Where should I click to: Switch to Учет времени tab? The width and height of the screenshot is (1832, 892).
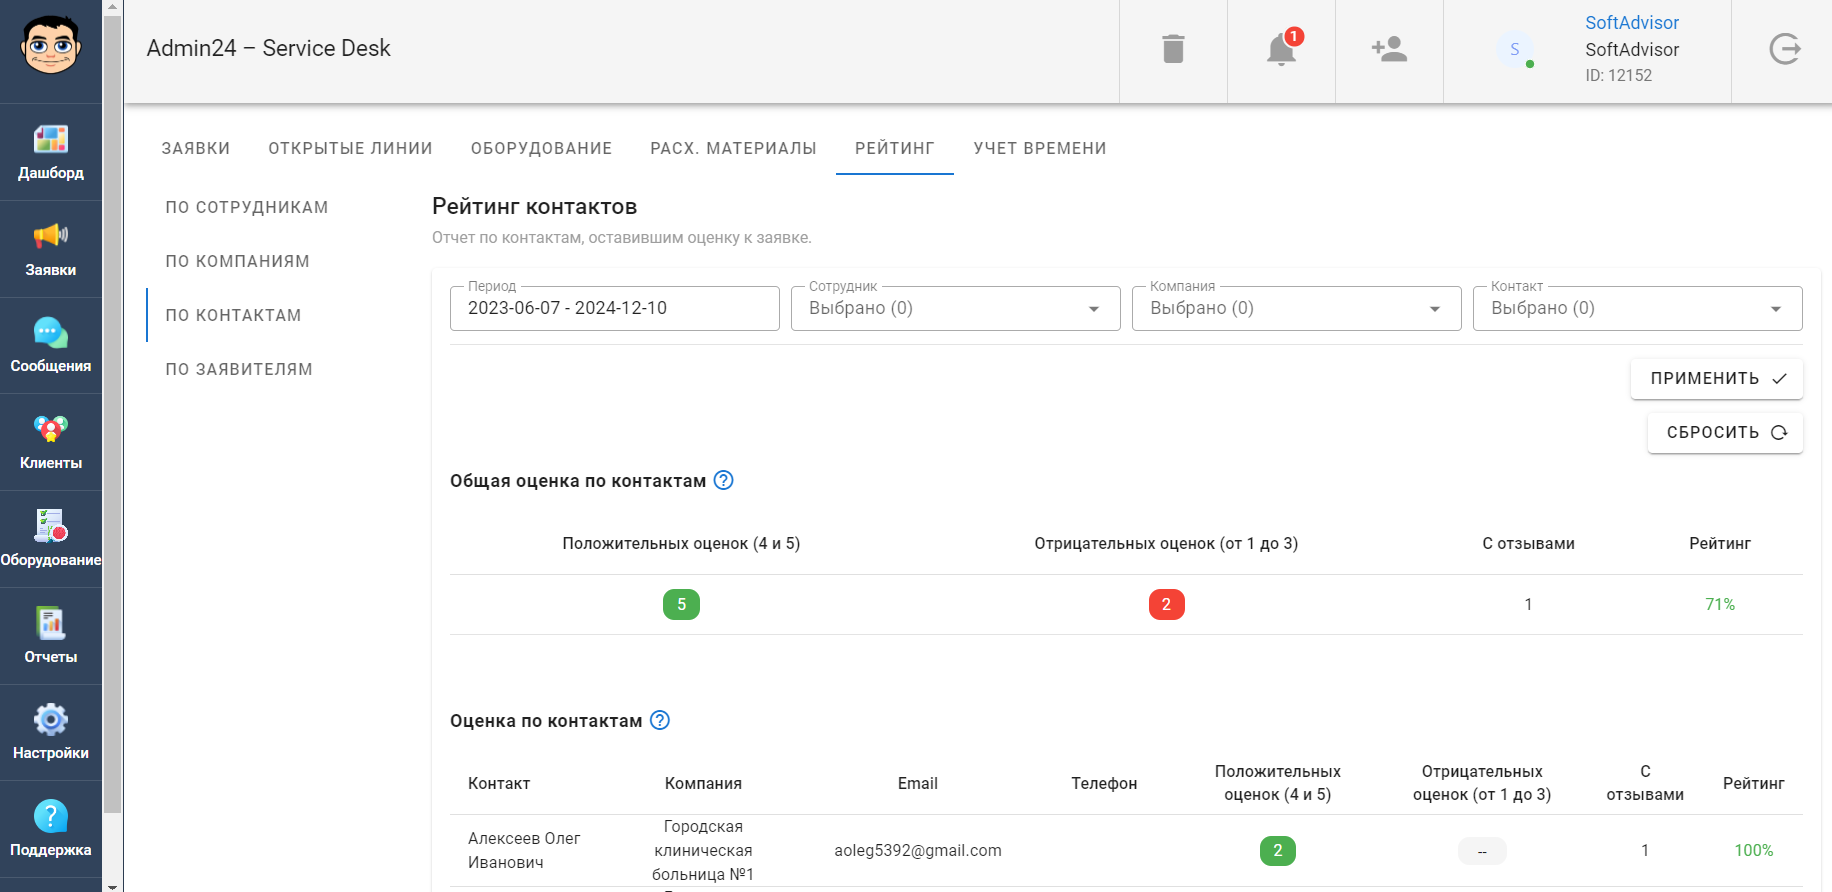pos(1040,148)
